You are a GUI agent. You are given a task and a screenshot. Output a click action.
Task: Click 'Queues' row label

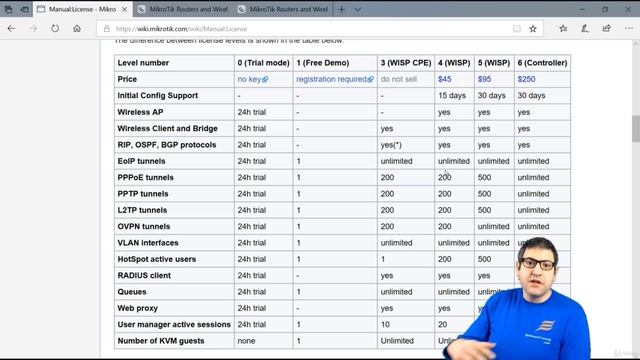[132, 291]
